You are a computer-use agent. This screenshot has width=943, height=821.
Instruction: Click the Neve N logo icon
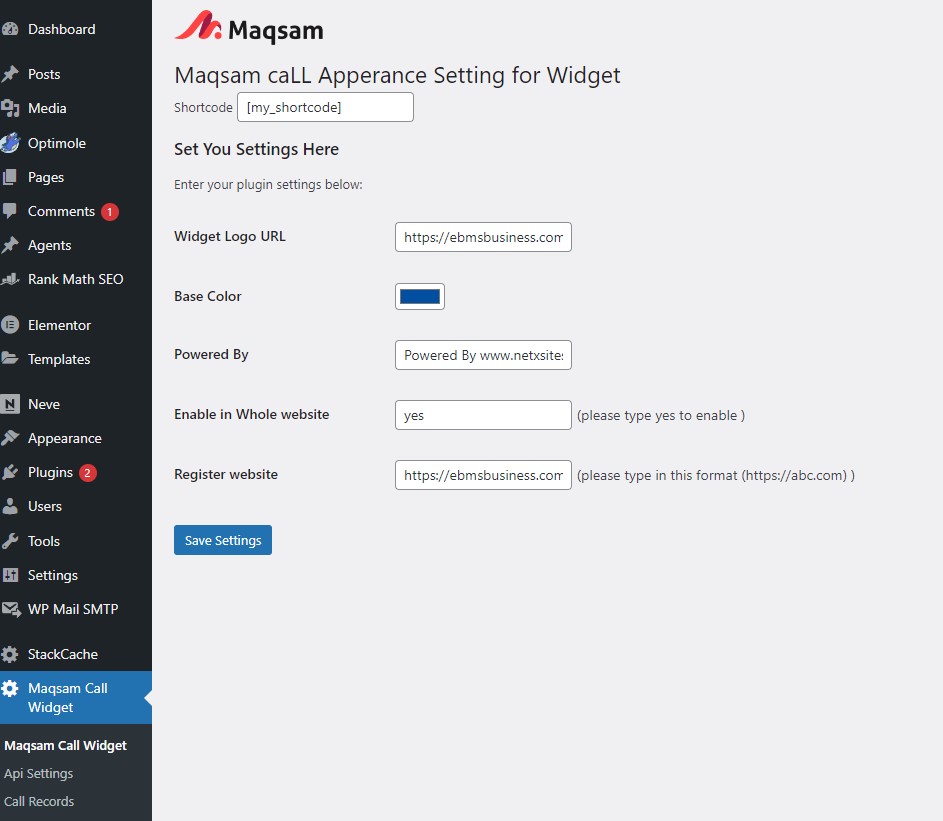[x=10, y=404]
